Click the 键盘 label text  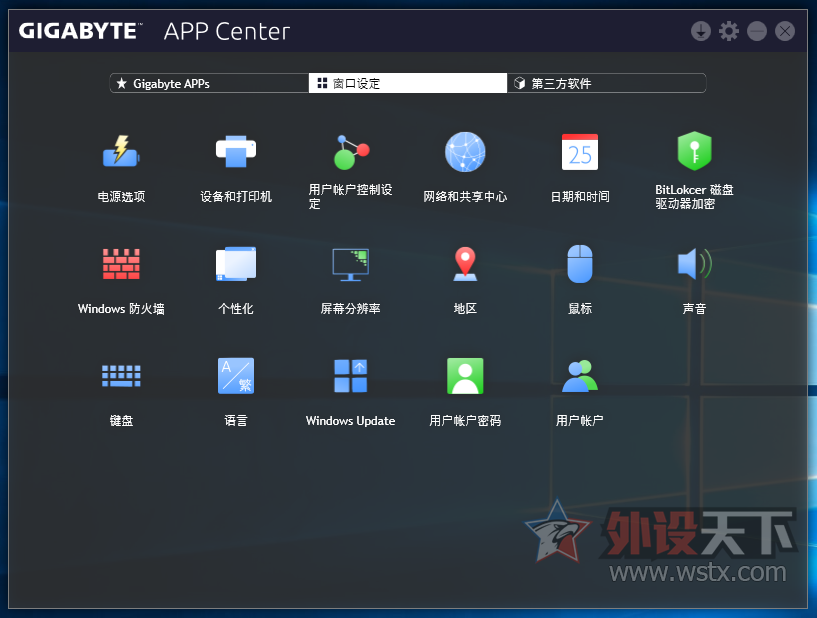pyautogui.click(x=121, y=421)
